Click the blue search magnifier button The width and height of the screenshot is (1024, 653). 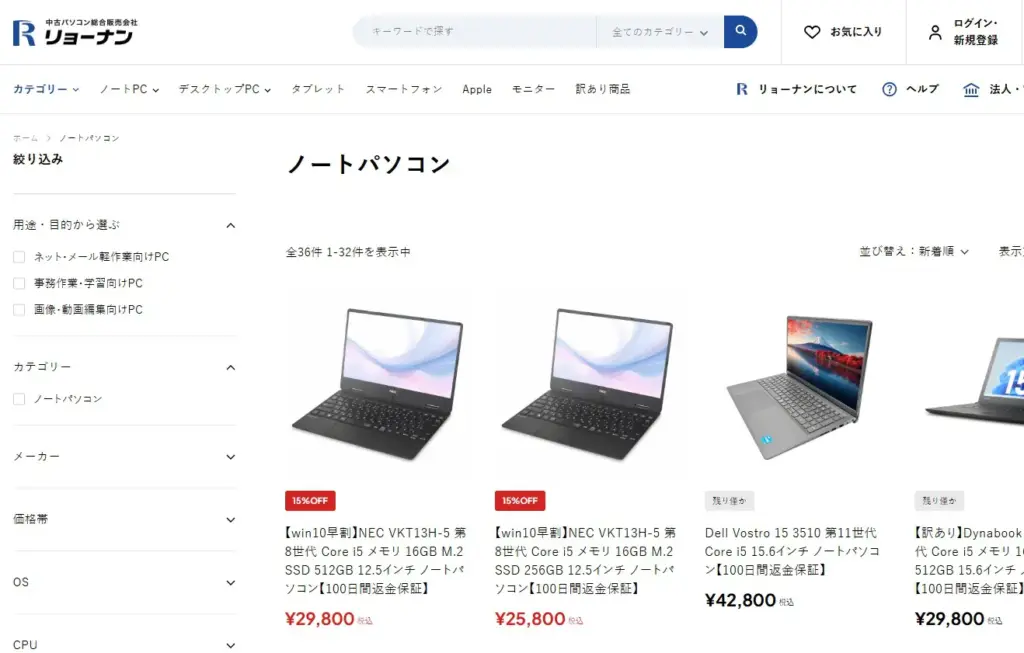pyautogui.click(x=740, y=31)
